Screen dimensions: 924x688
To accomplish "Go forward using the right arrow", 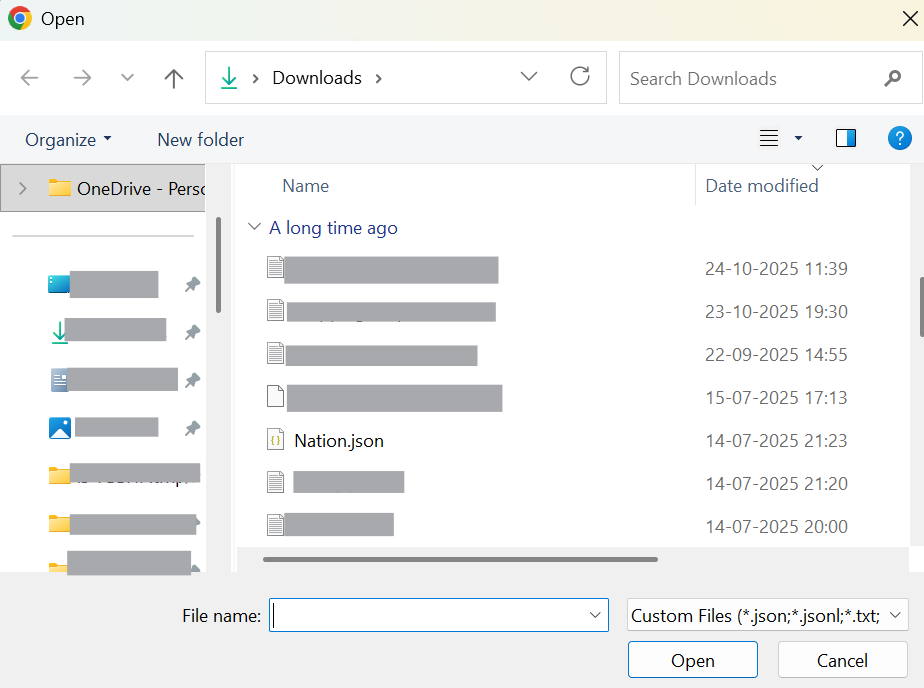I will point(82,78).
